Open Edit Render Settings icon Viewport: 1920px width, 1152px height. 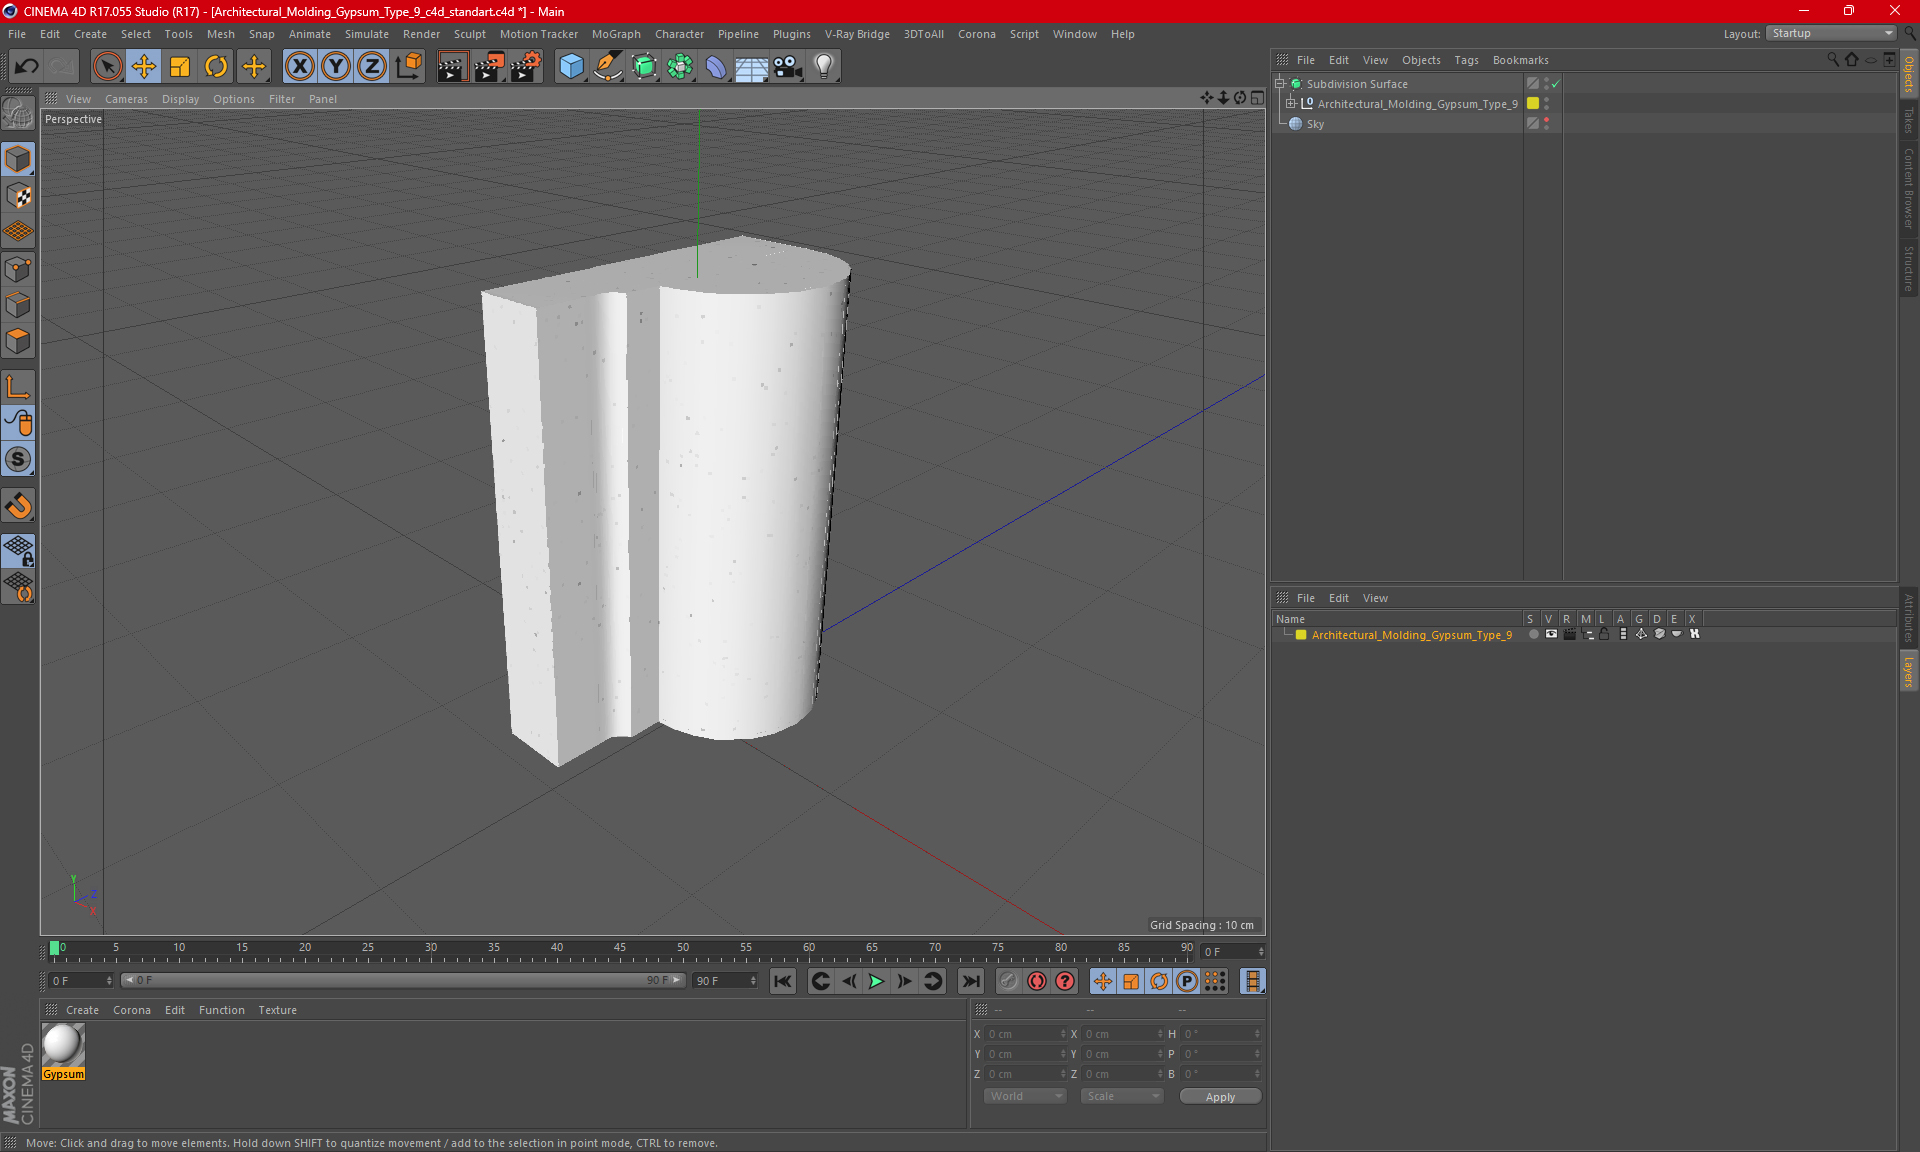click(526, 66)
